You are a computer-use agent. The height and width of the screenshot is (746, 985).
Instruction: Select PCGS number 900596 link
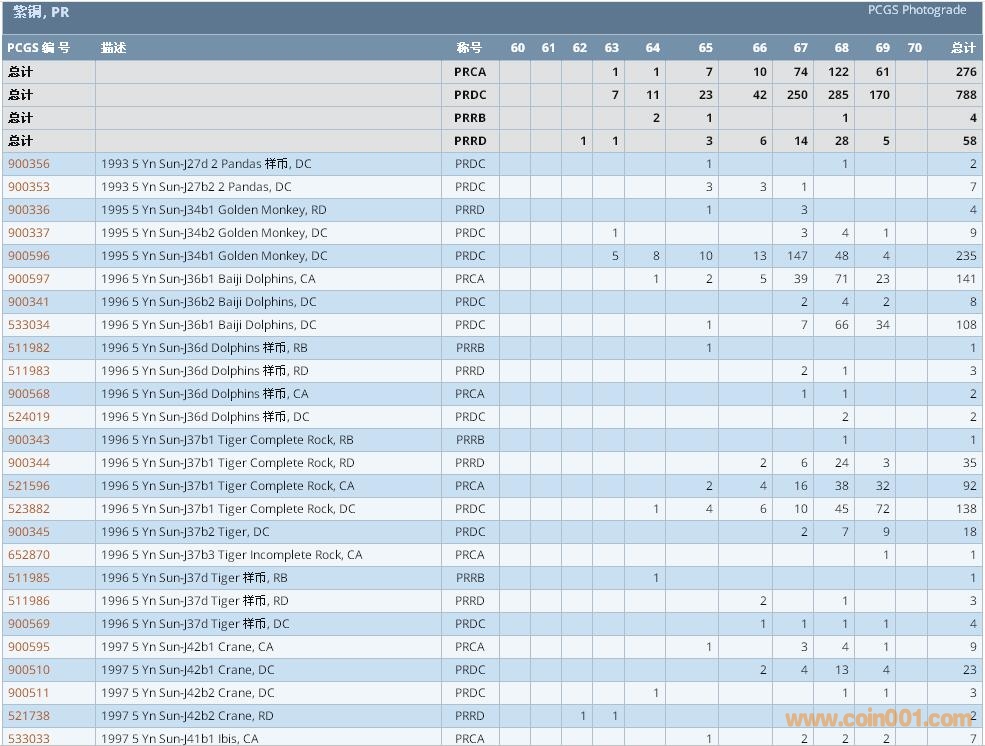[x=29, y=256]
